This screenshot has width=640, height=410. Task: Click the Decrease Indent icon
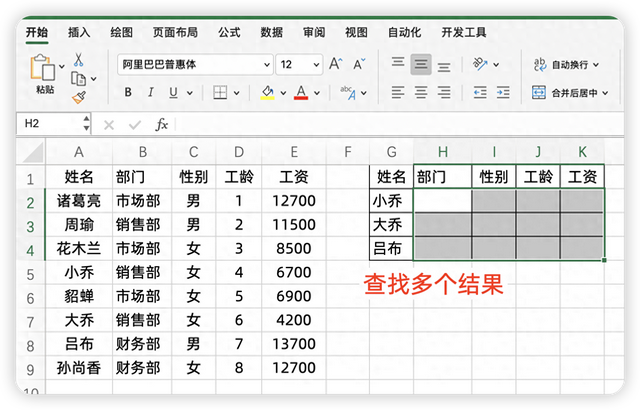tap(480, 93)
